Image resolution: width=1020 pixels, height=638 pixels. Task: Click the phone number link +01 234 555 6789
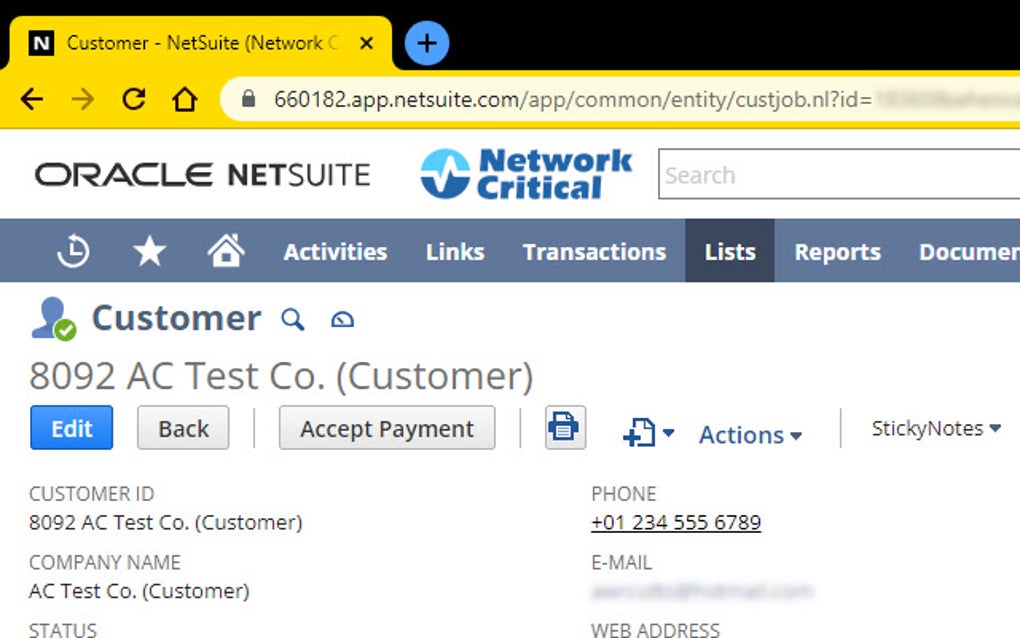(x=676, y=522)
